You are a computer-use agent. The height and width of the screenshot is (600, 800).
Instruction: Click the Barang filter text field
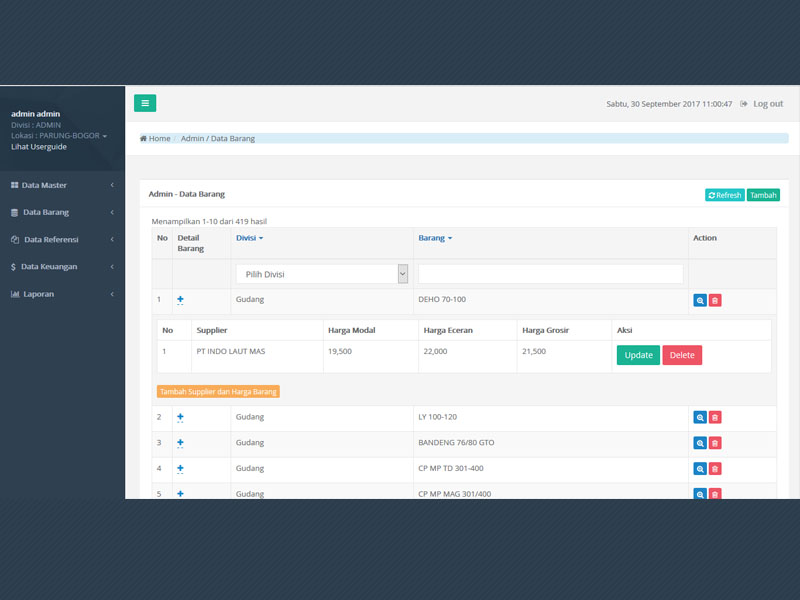(x=550, y=274)
